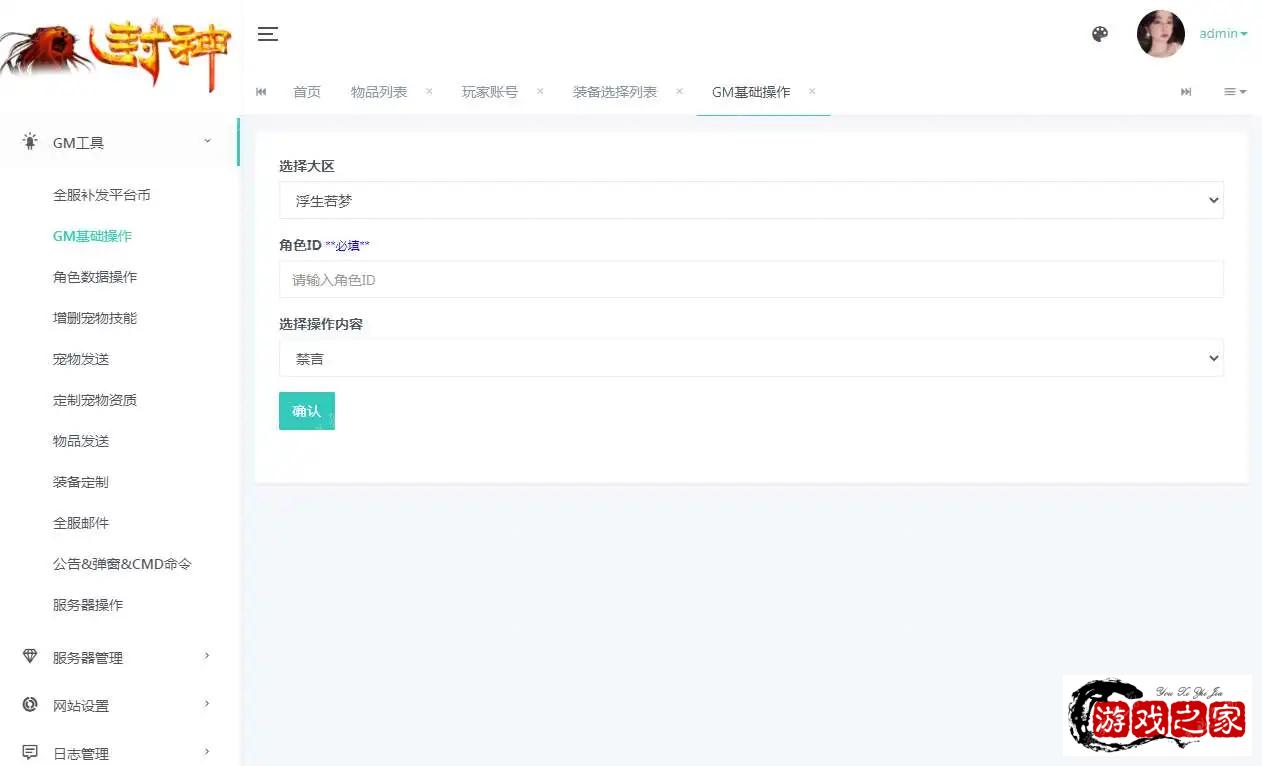Open the 选择操作内容 dropdown

coord(750,358)
